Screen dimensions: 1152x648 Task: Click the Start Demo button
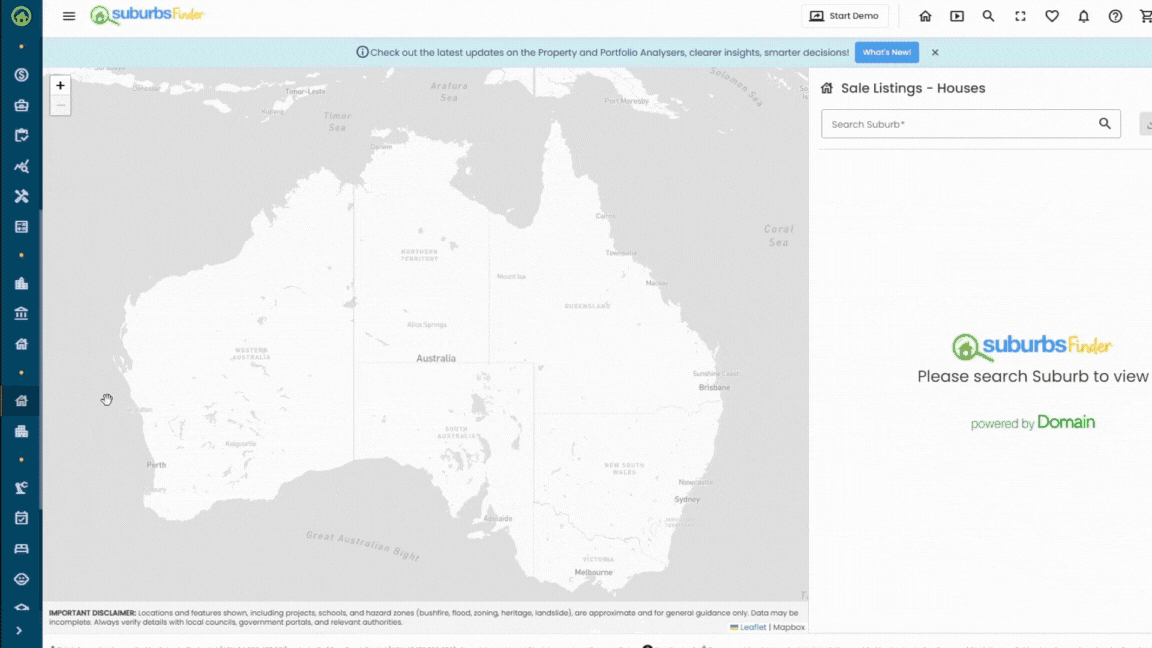coord(845,16)
